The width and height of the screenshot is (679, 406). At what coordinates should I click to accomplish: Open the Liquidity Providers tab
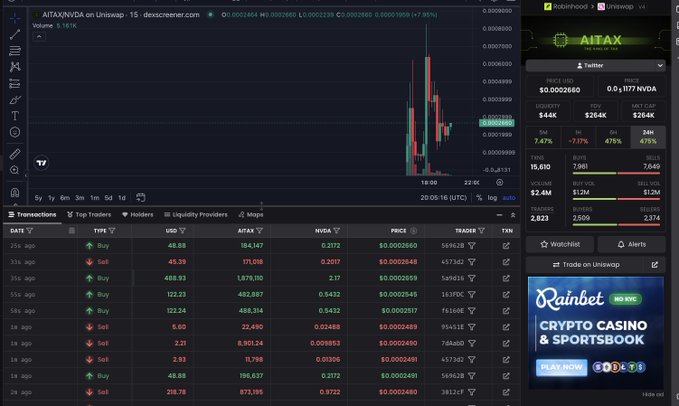pyautogui.click(x=196, y=215)
